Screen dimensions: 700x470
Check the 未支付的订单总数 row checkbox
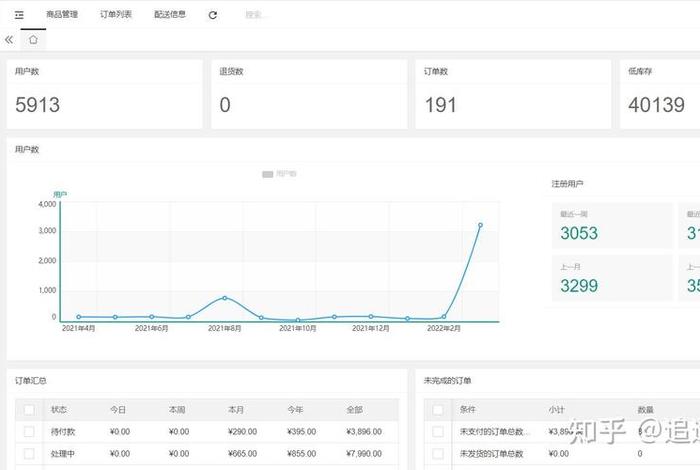tap(437, 432)
